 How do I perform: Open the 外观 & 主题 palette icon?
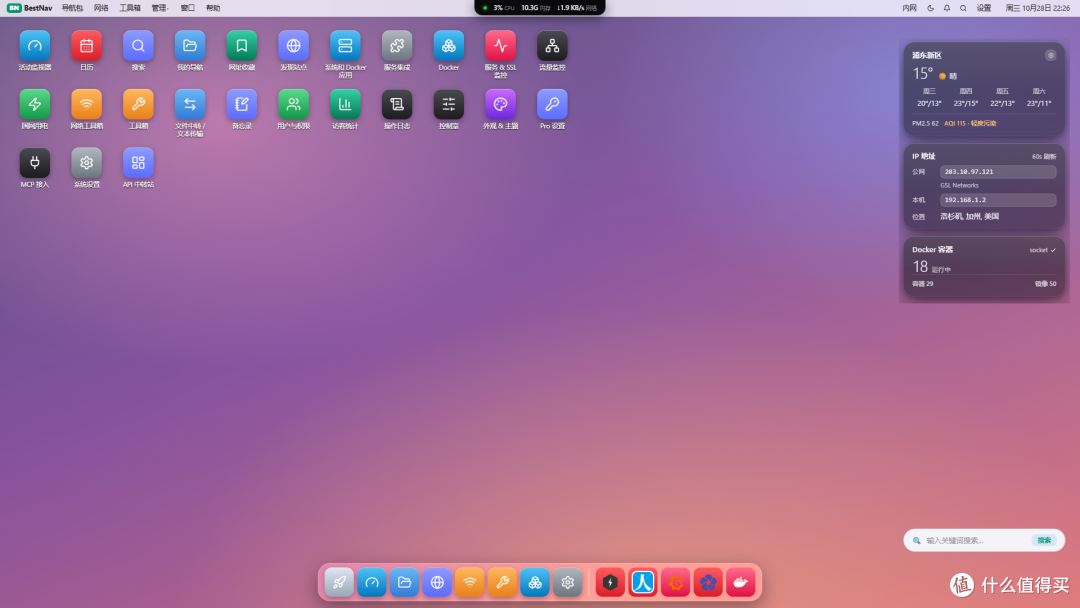click(x=501, y=105)
